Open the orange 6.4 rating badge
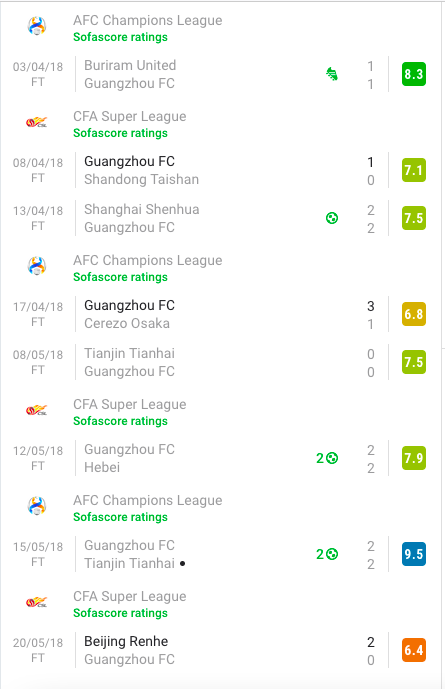 tap(414, 650)
